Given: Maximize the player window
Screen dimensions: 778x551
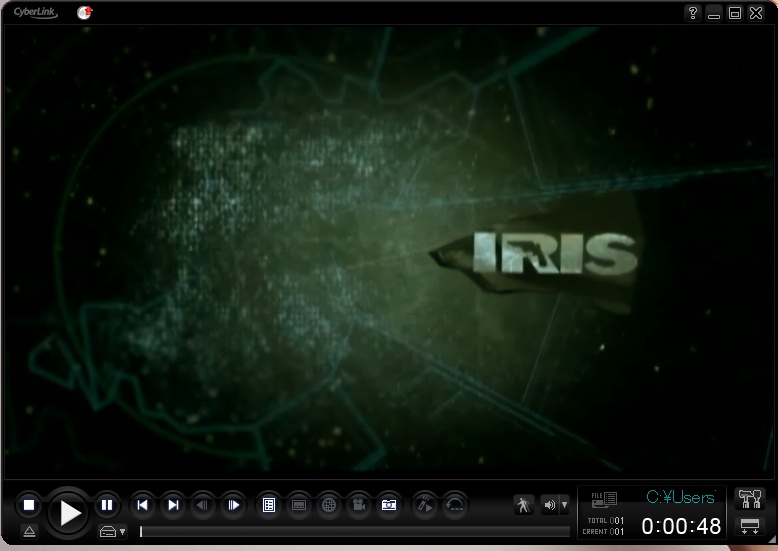Looking at the screenshot, I should (735, 12).
